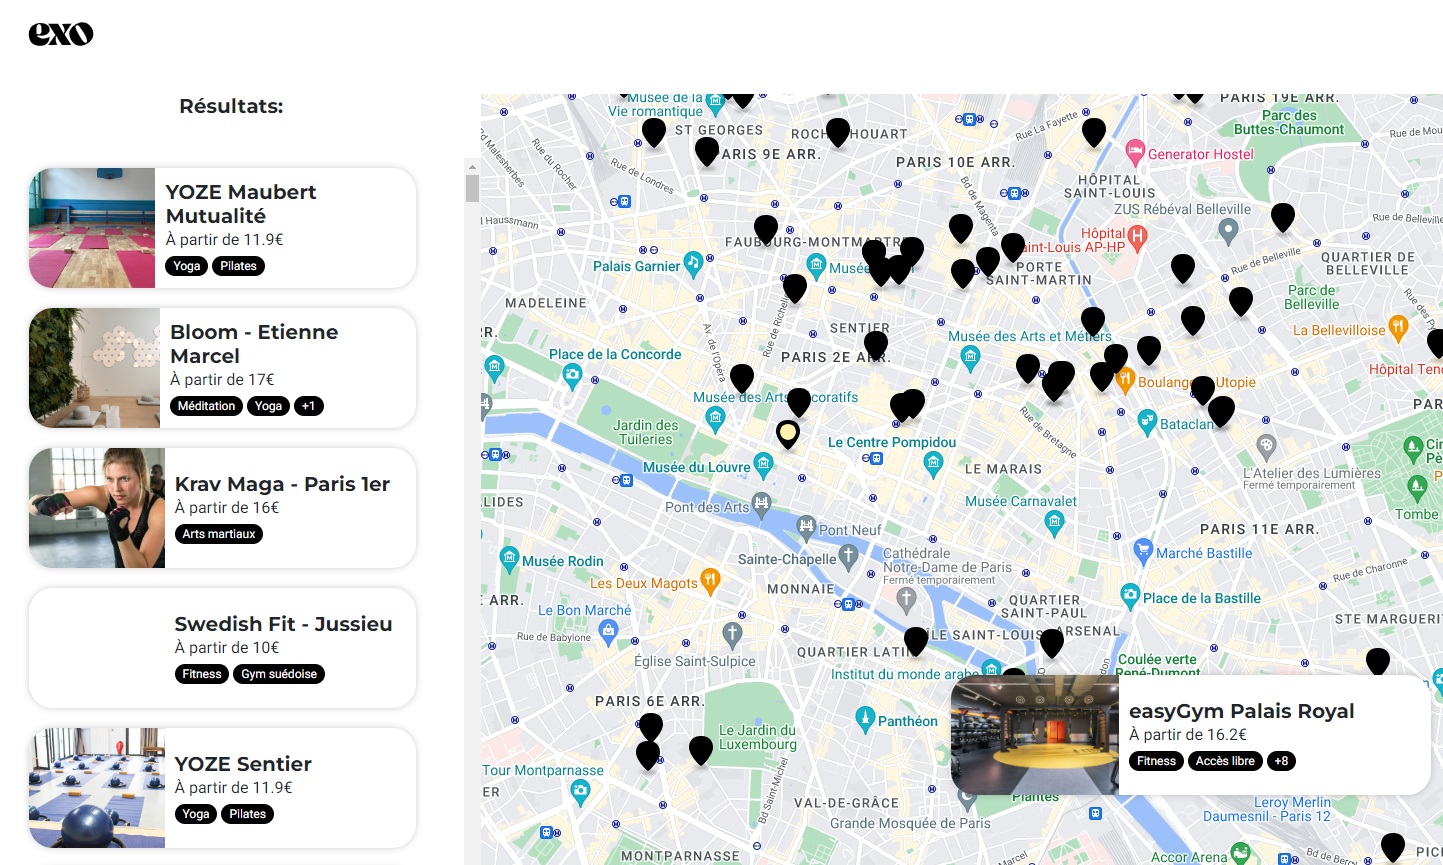This screenshot has height=865, width=1443.
Task: Expand the +1 tag on Bloom card
Action: (309, 406)
